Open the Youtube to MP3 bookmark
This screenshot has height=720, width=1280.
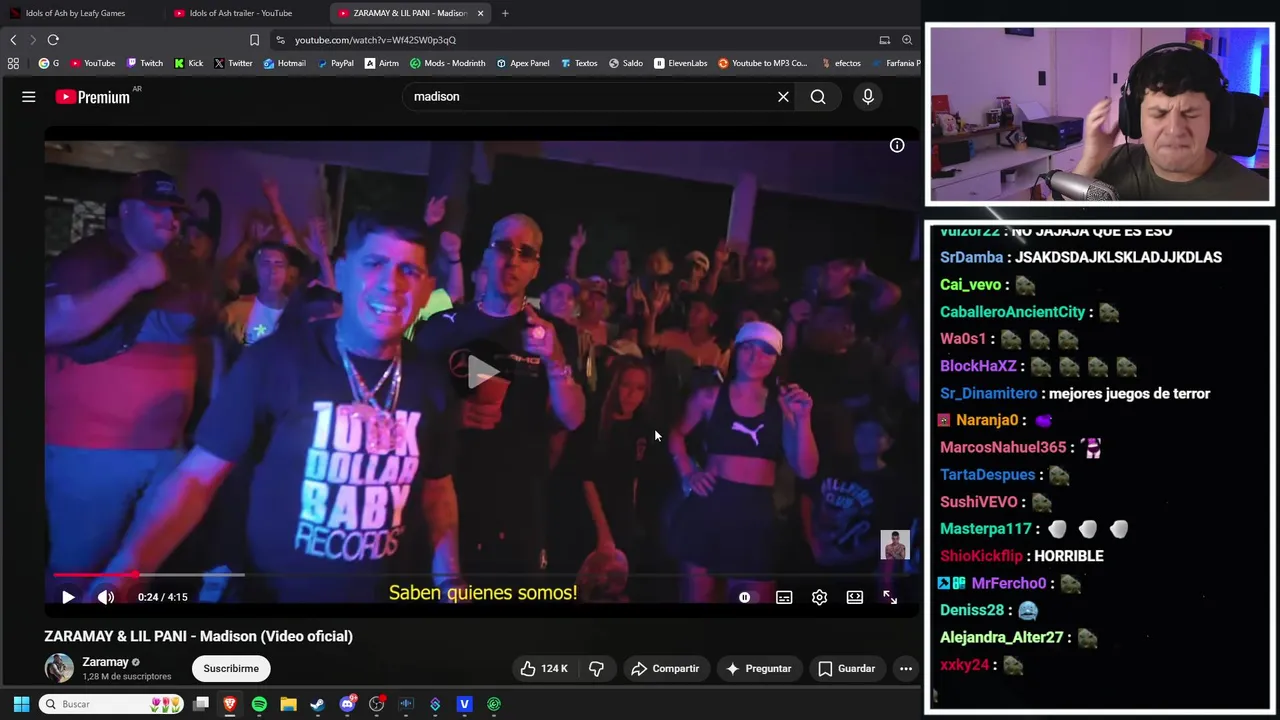[763, 63]
